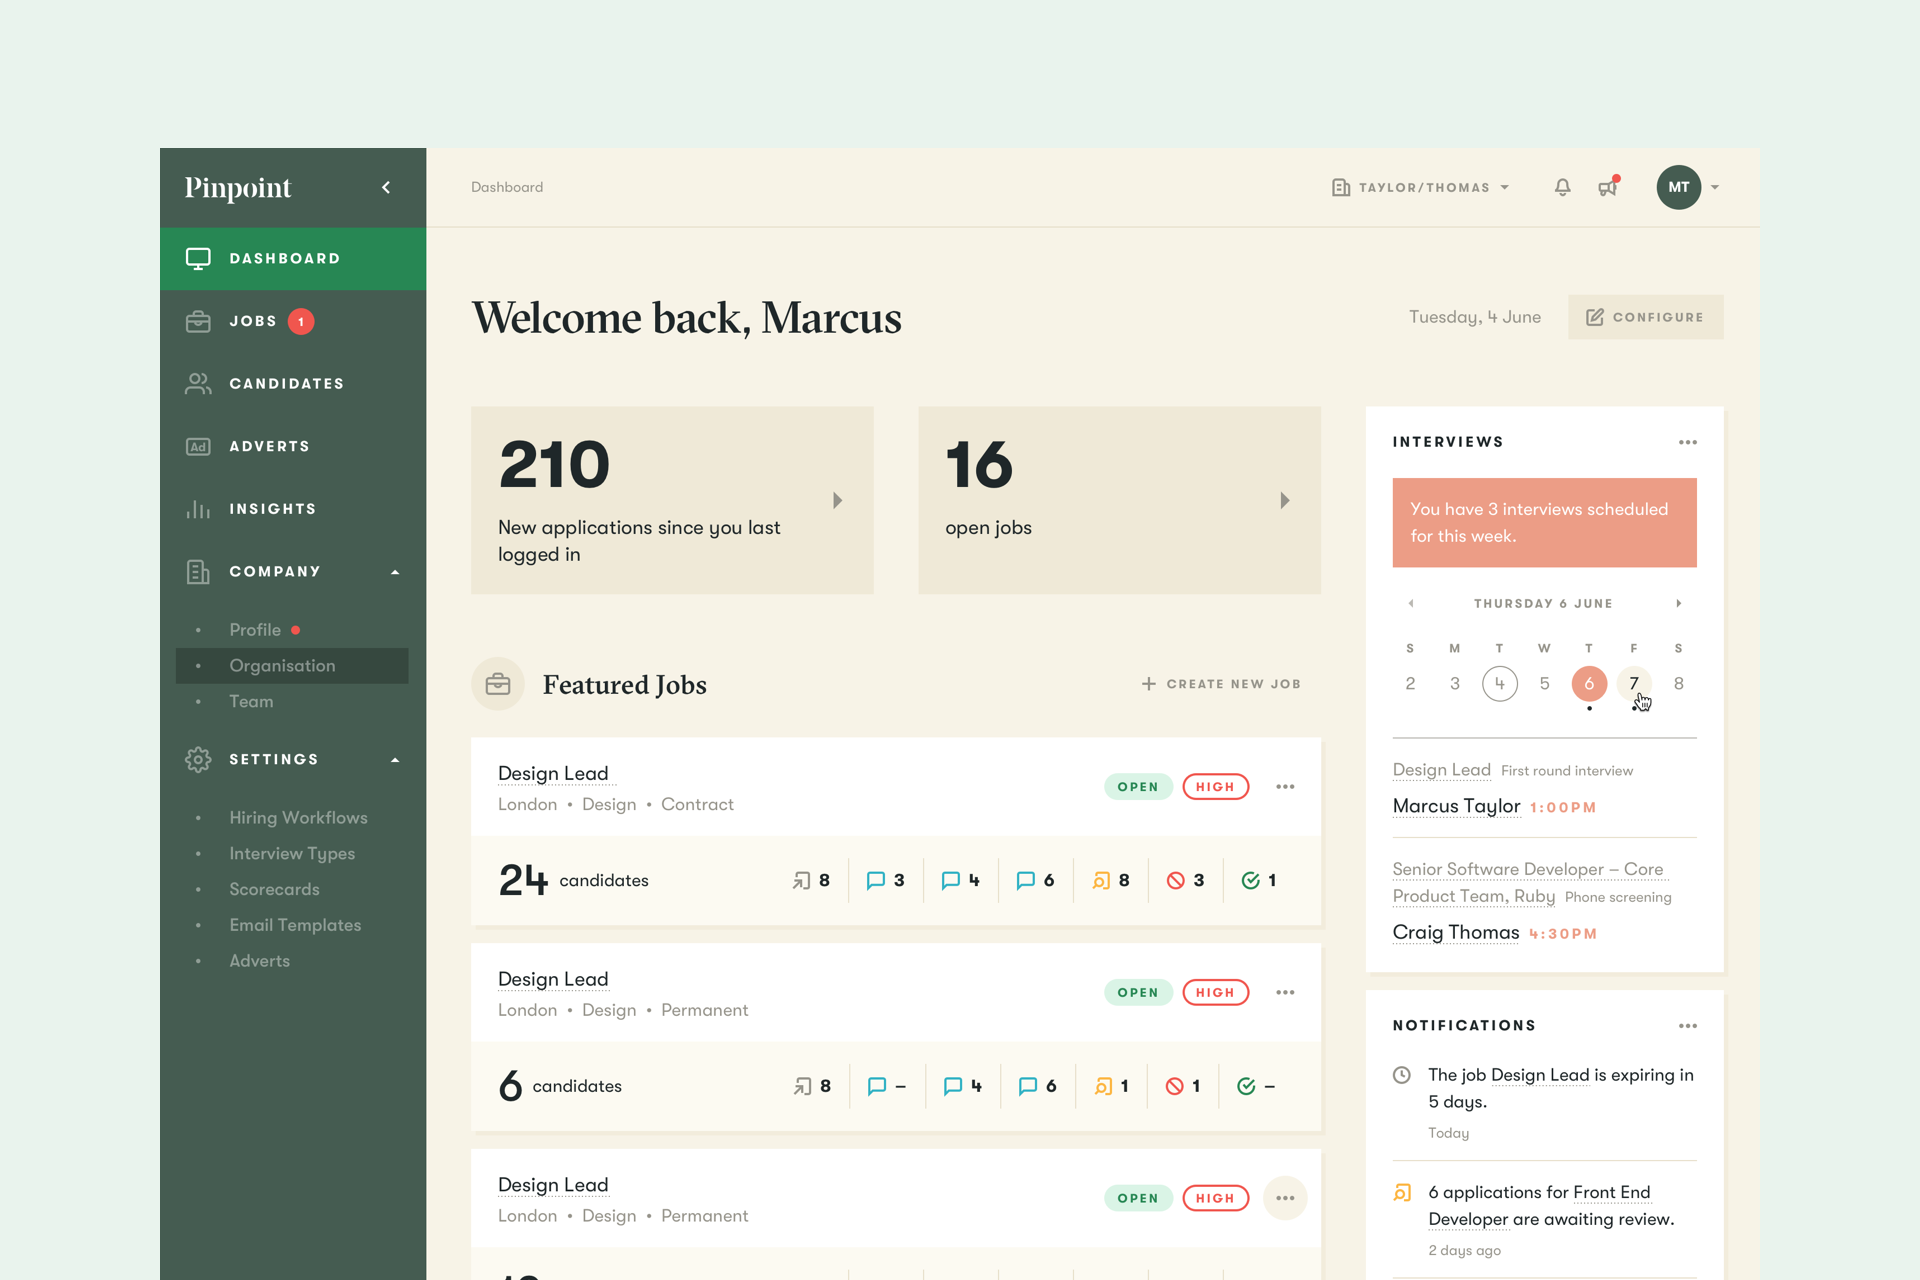Open more options for first Design Lead job
1920x1280 pixels.
[1285, 787]
